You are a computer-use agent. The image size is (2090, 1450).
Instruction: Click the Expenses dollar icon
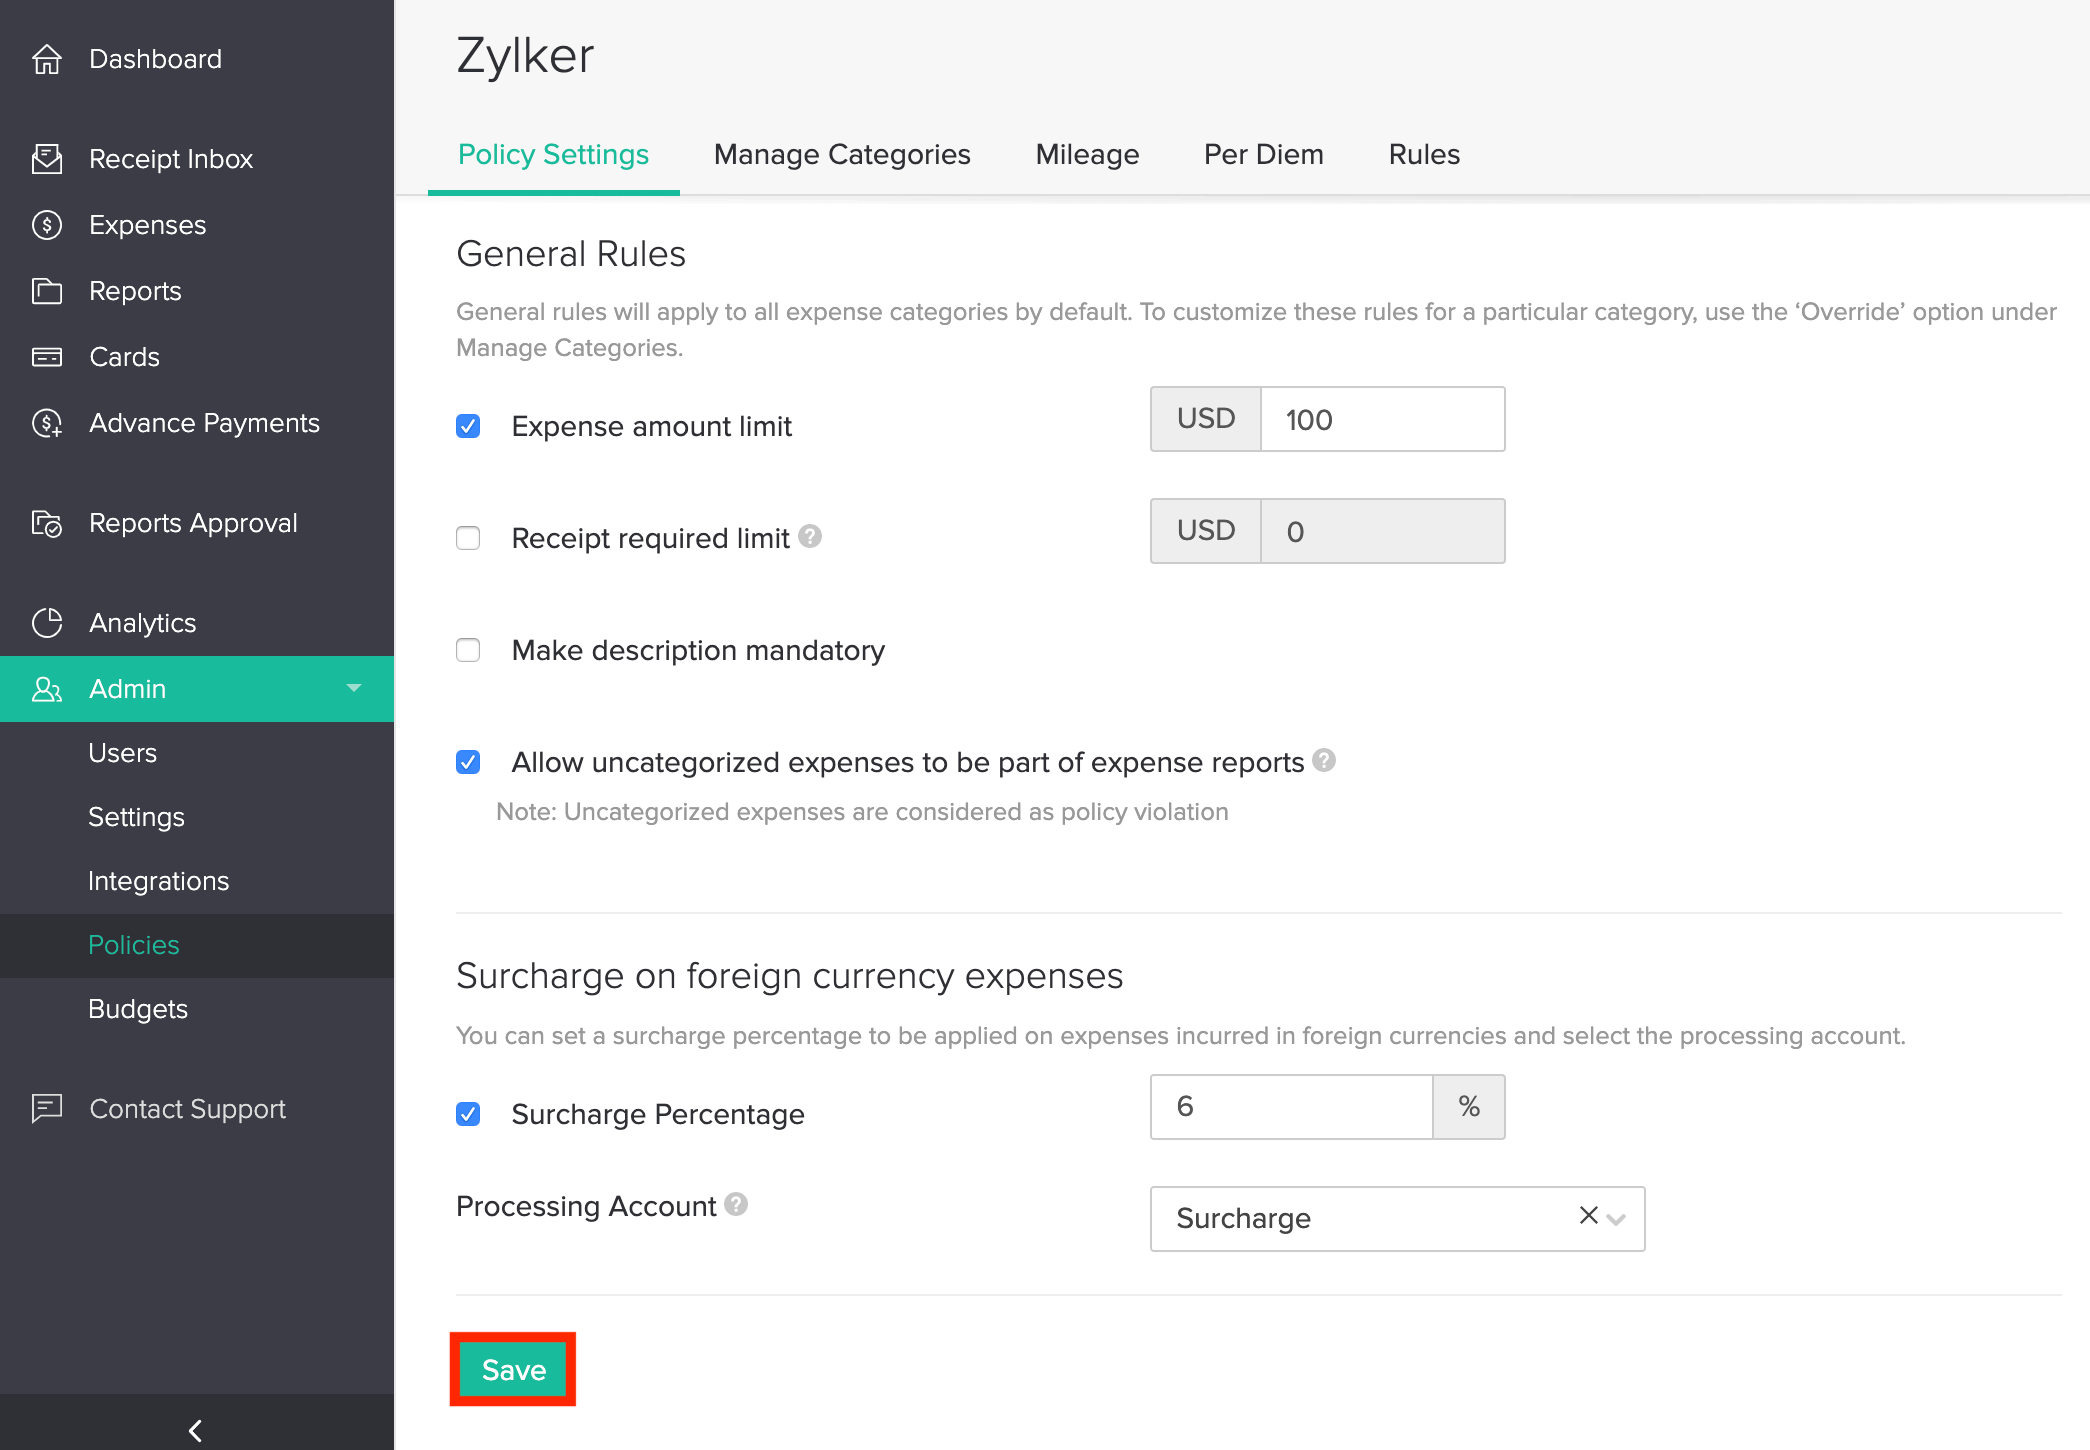tap(47, 225)
